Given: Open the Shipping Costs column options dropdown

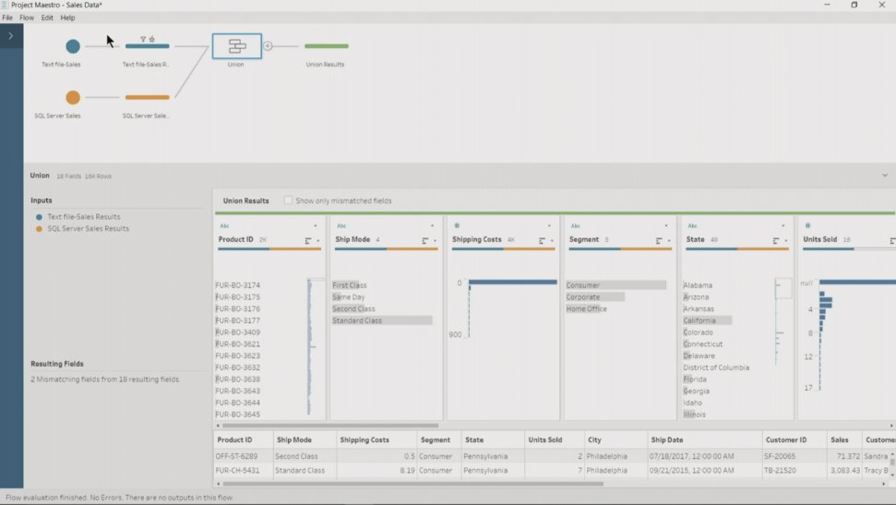Looking at the screenshot, I should pyautogui.click(x=549, y=226).
